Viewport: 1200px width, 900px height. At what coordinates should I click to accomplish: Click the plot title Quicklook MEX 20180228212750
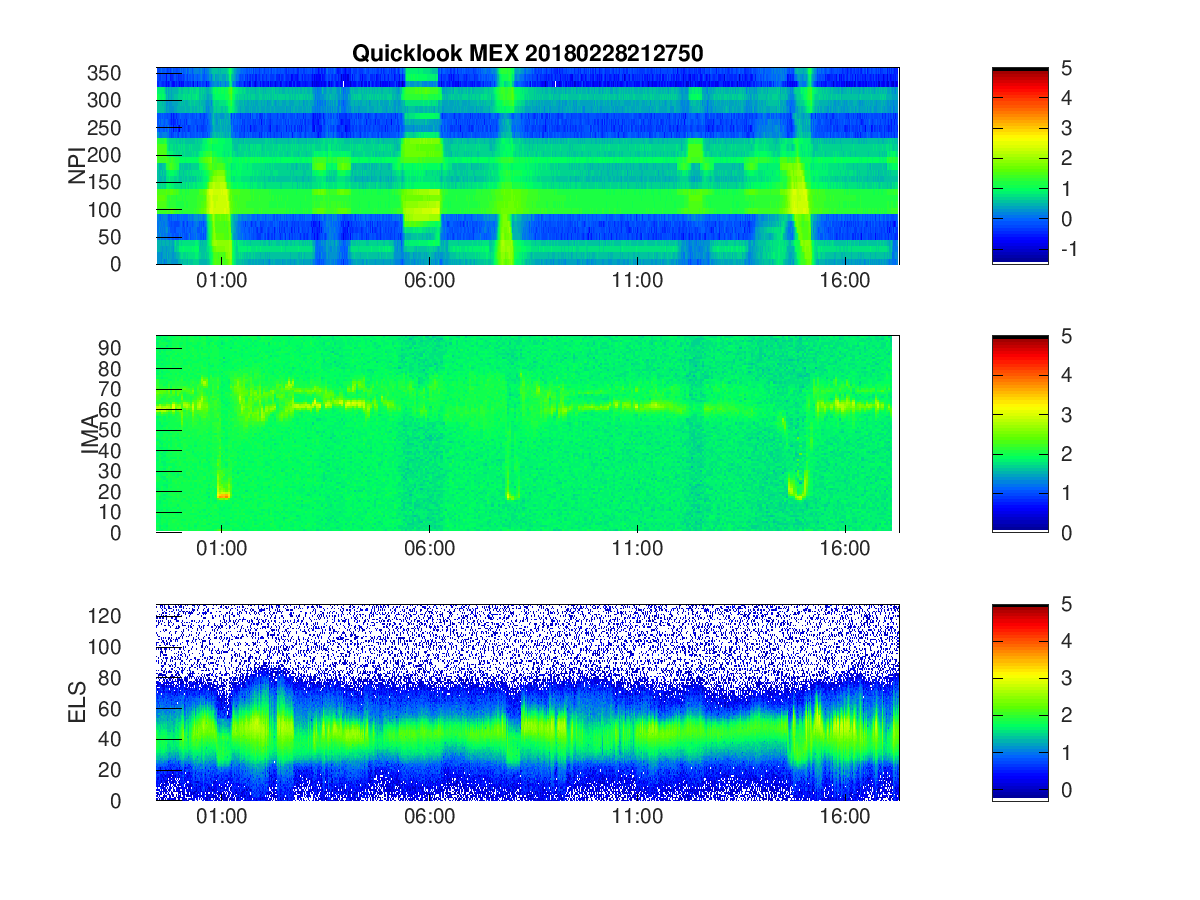(527, 53)
